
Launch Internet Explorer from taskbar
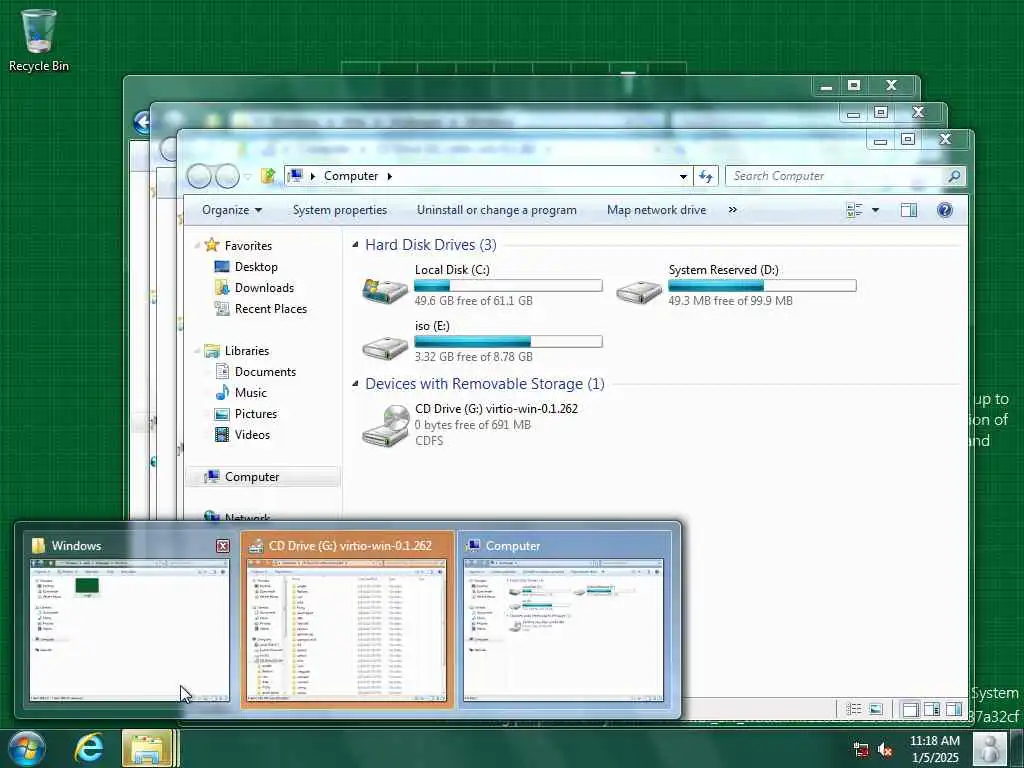[89, 748]
